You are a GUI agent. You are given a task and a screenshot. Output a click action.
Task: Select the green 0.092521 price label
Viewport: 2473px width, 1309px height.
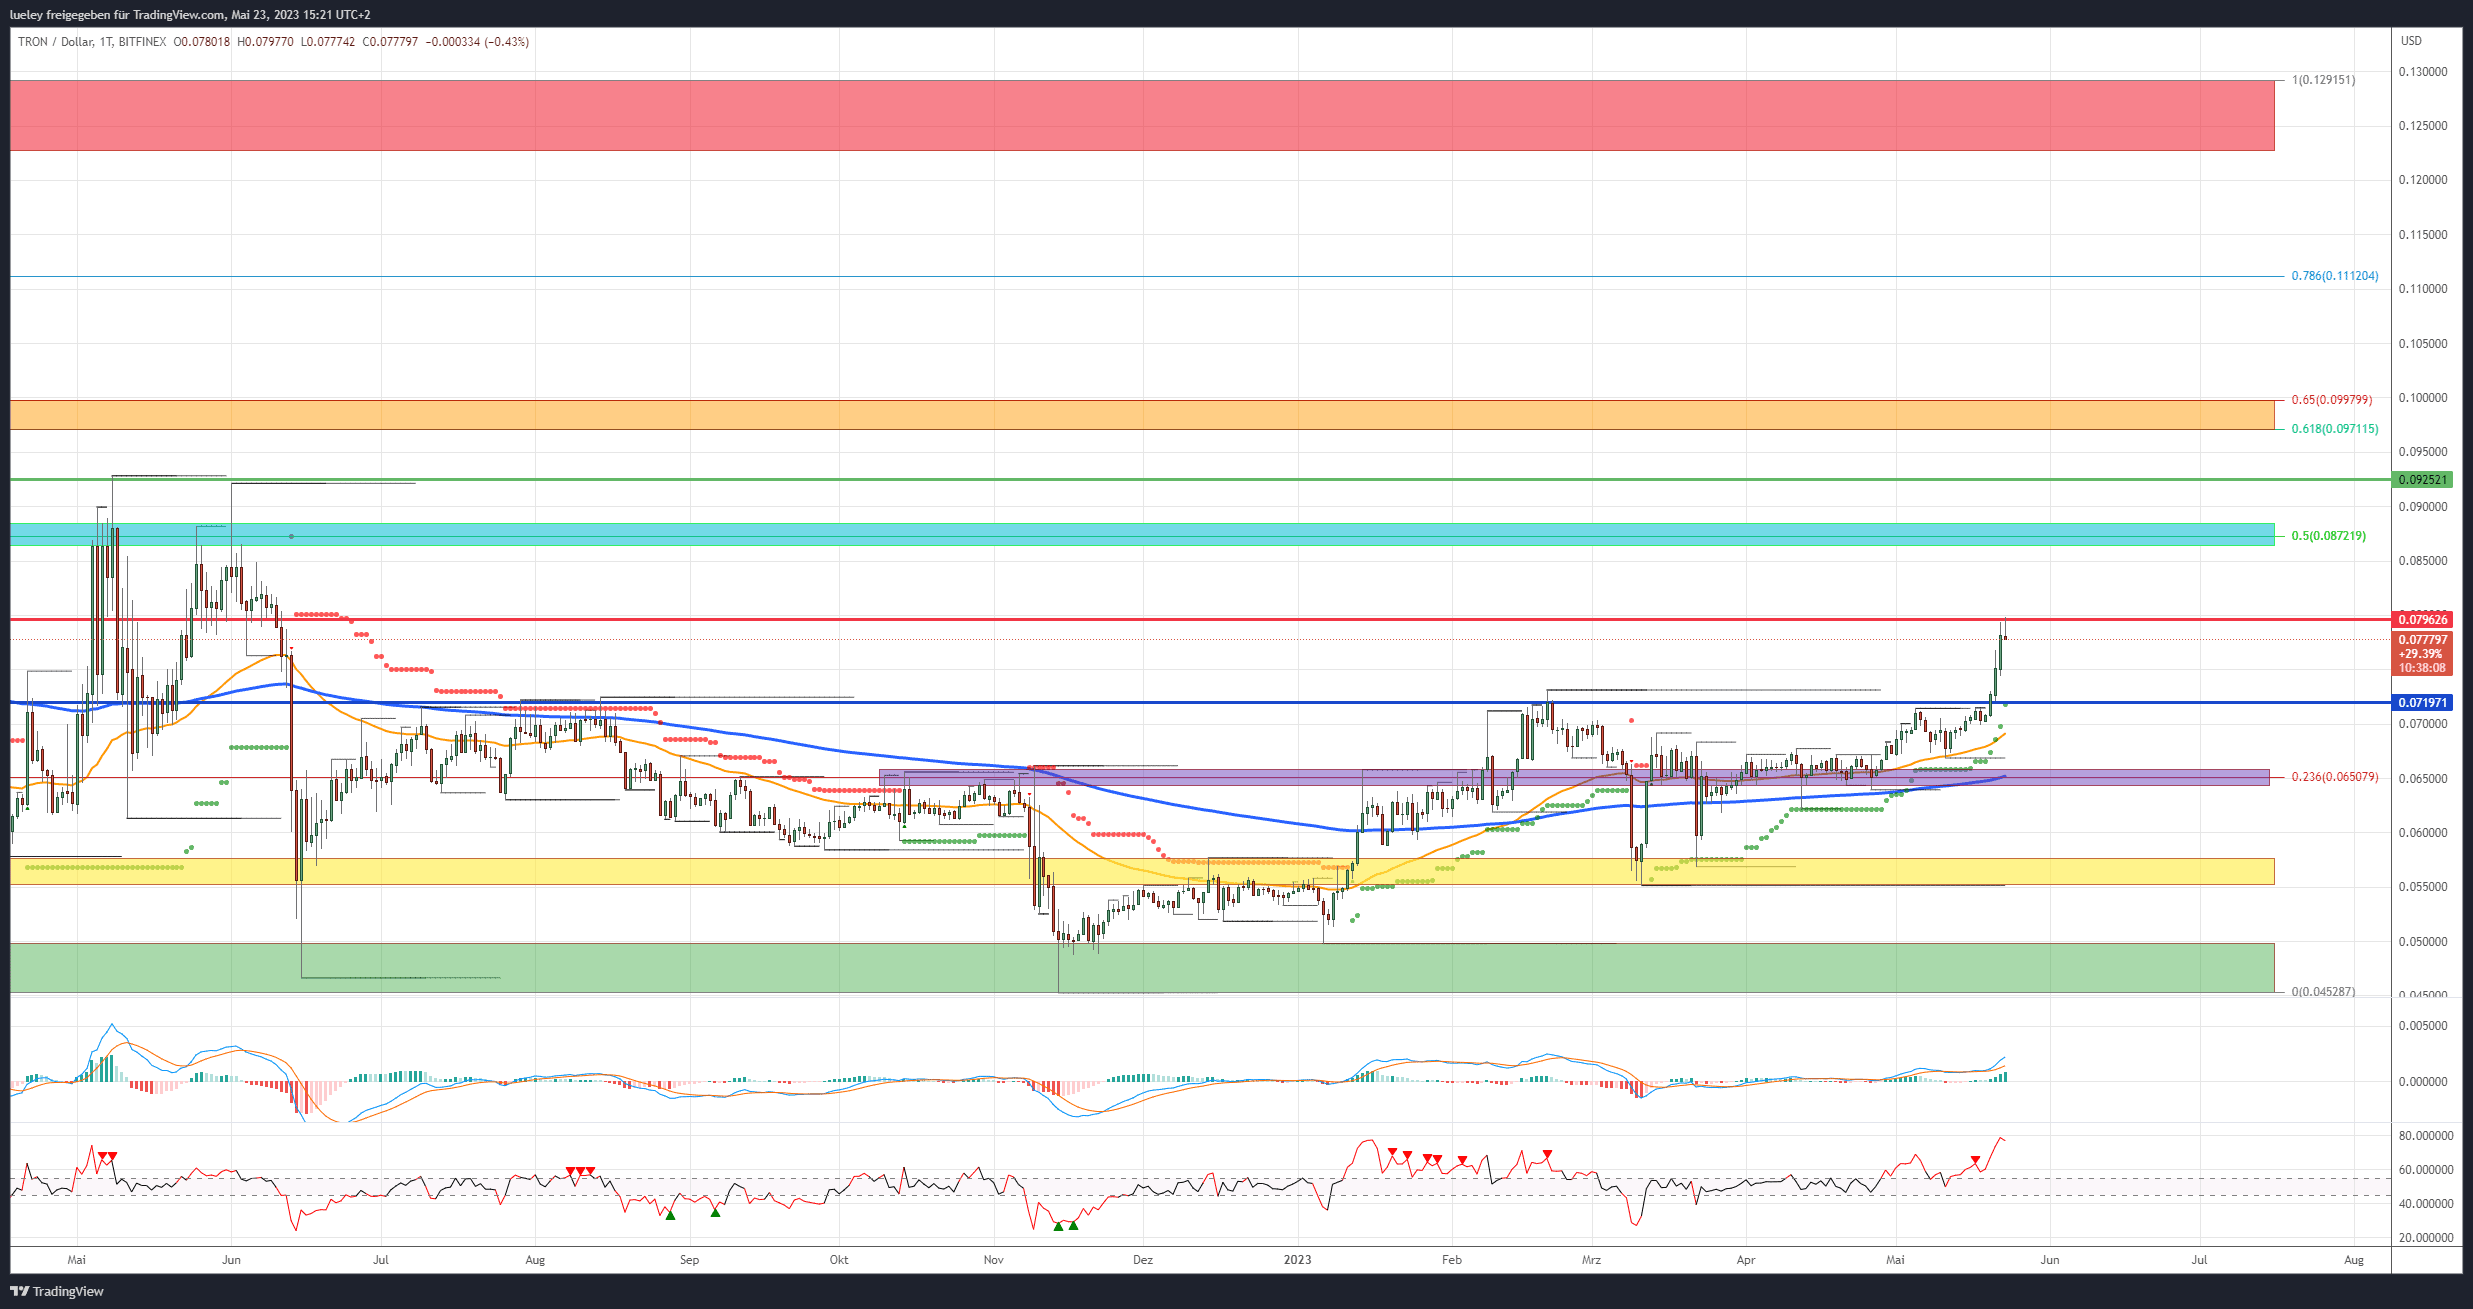[2422, 480]
